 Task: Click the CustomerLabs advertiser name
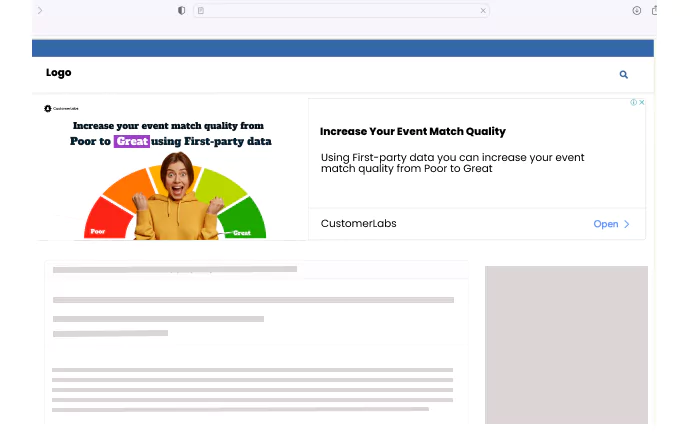pos(359,224)
